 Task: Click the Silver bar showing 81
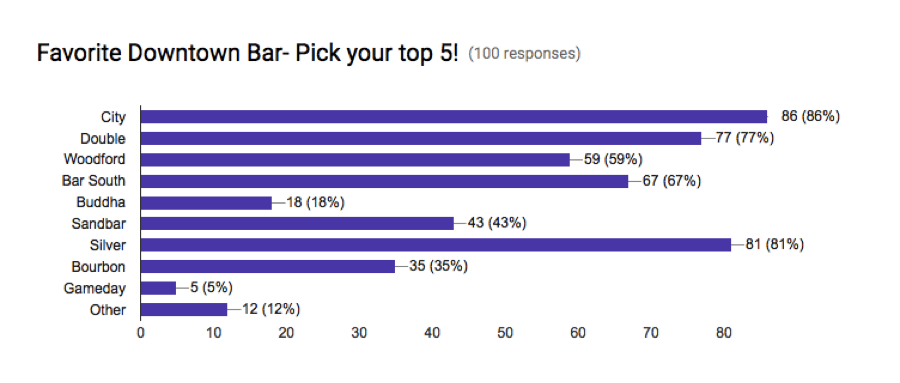click(436, 245)
